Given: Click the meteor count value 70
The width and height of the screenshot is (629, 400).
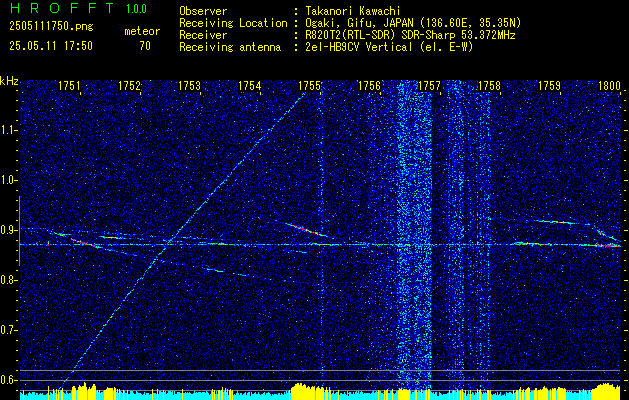Looking at the screenshot, I should [x=145, y=46].
